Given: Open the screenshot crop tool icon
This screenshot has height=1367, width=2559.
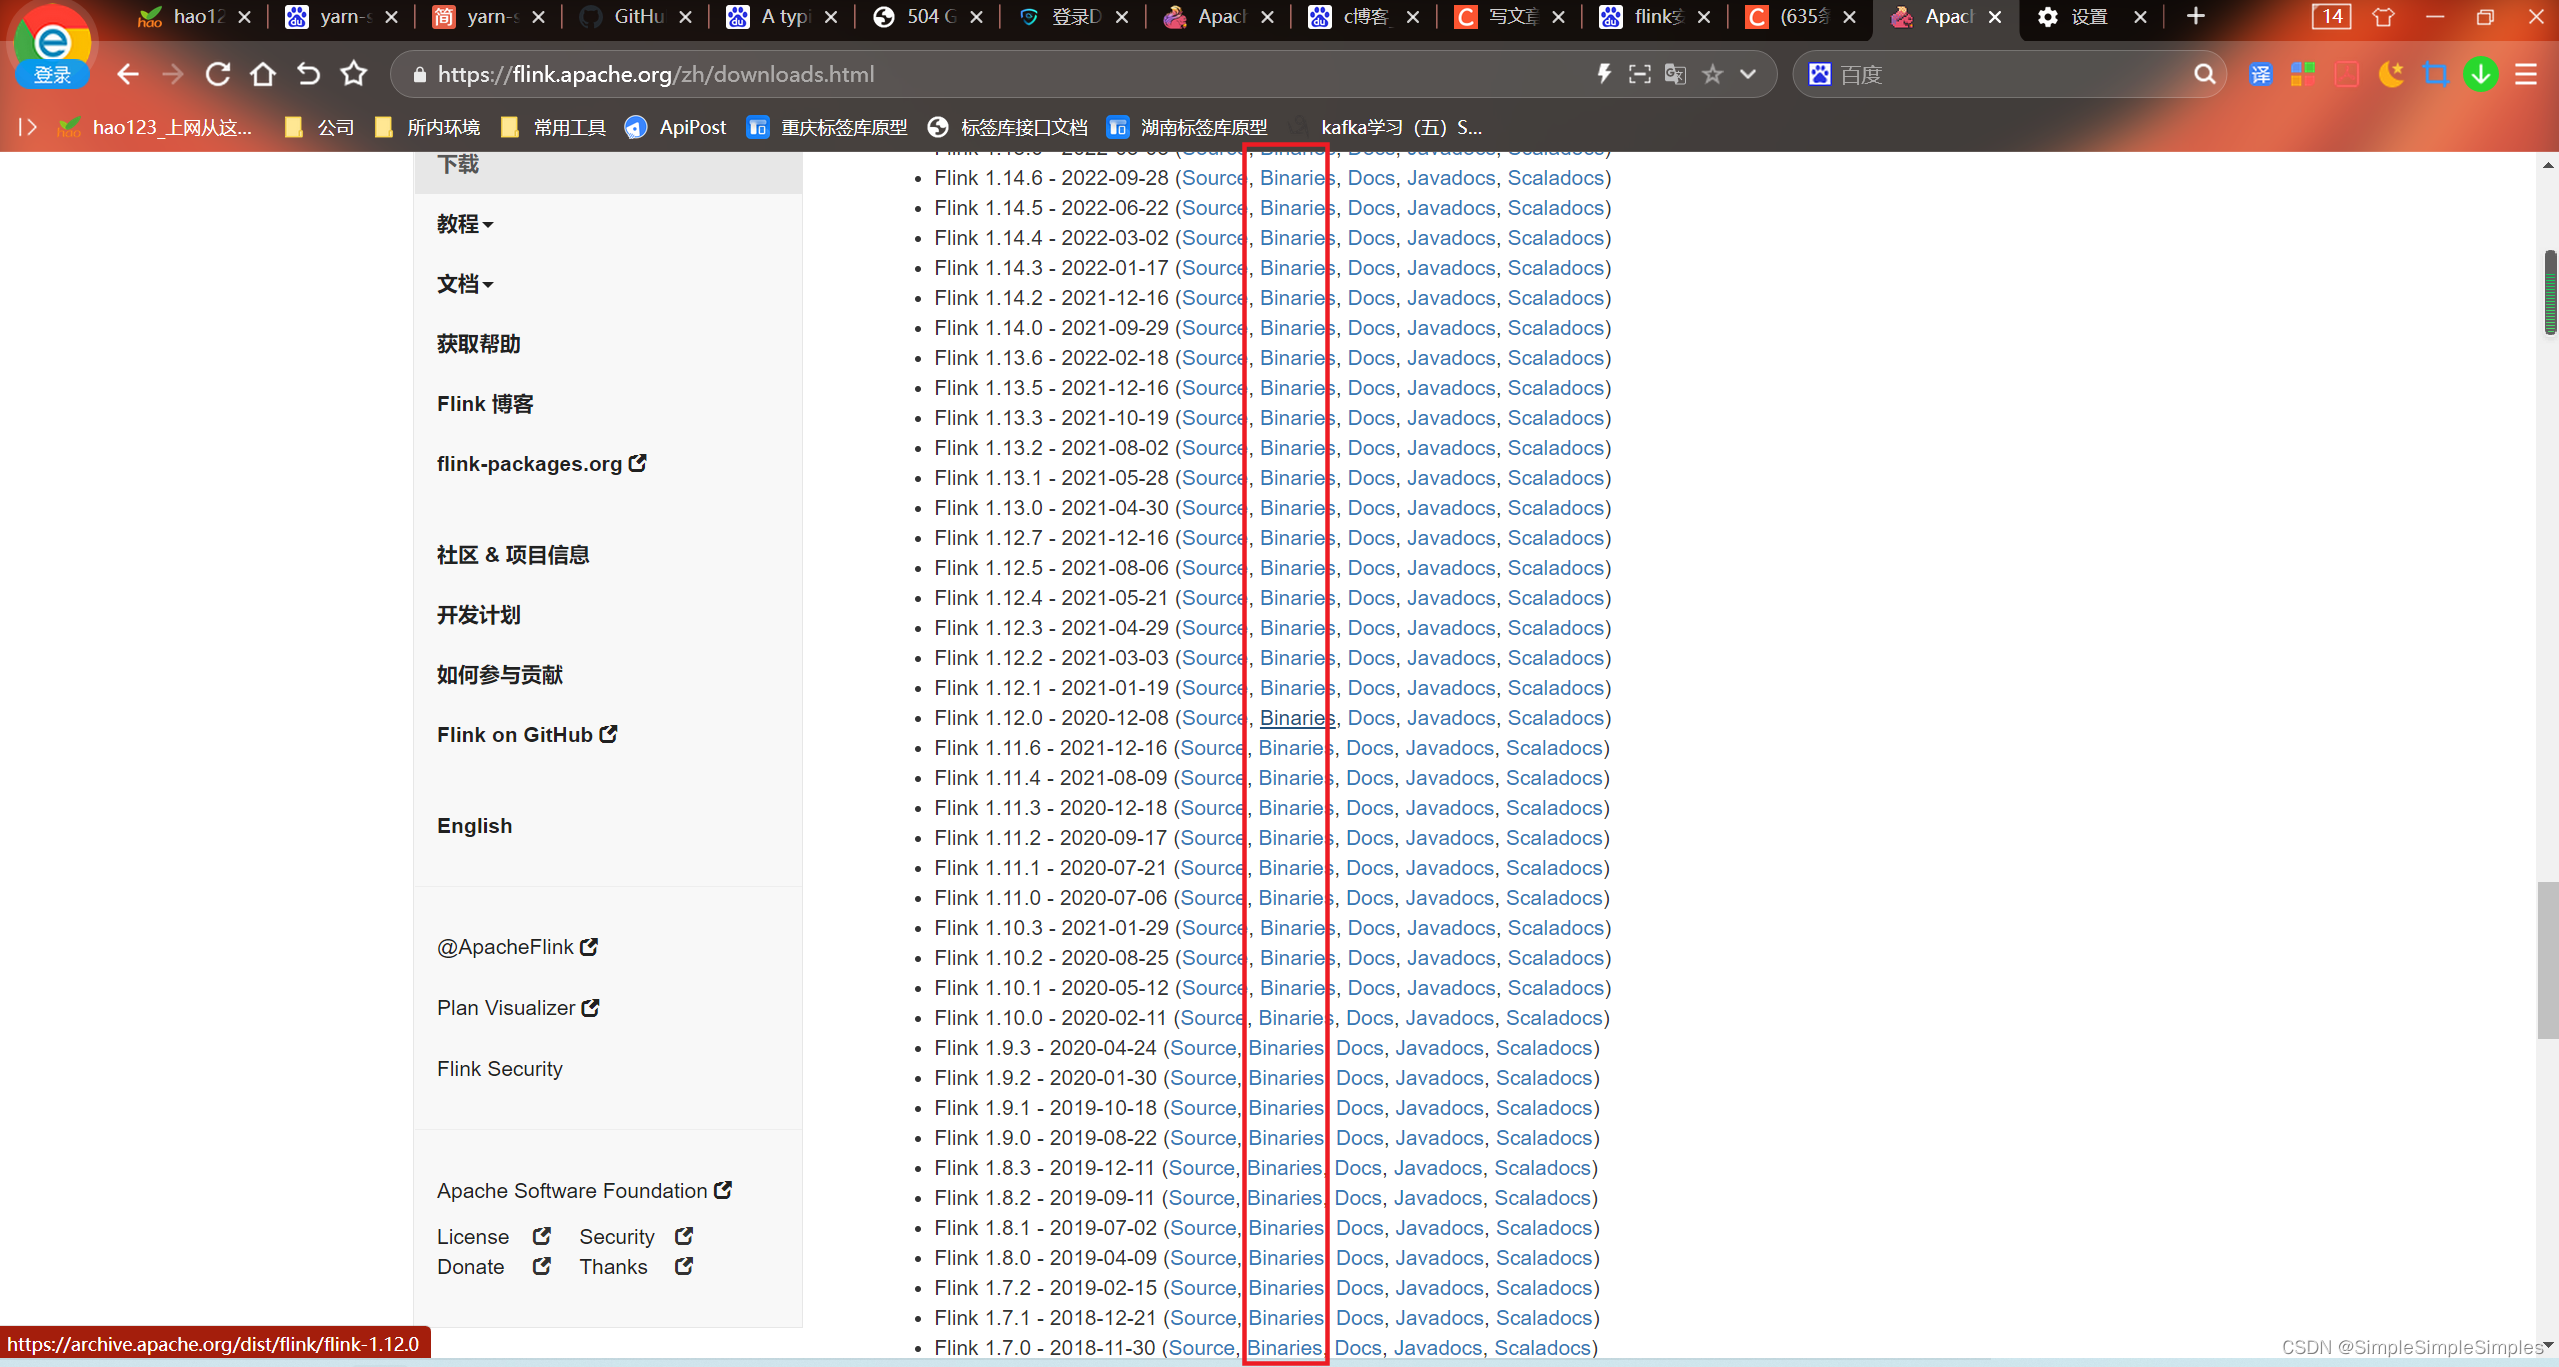Looking at the screenshot, I should 2436,74.
